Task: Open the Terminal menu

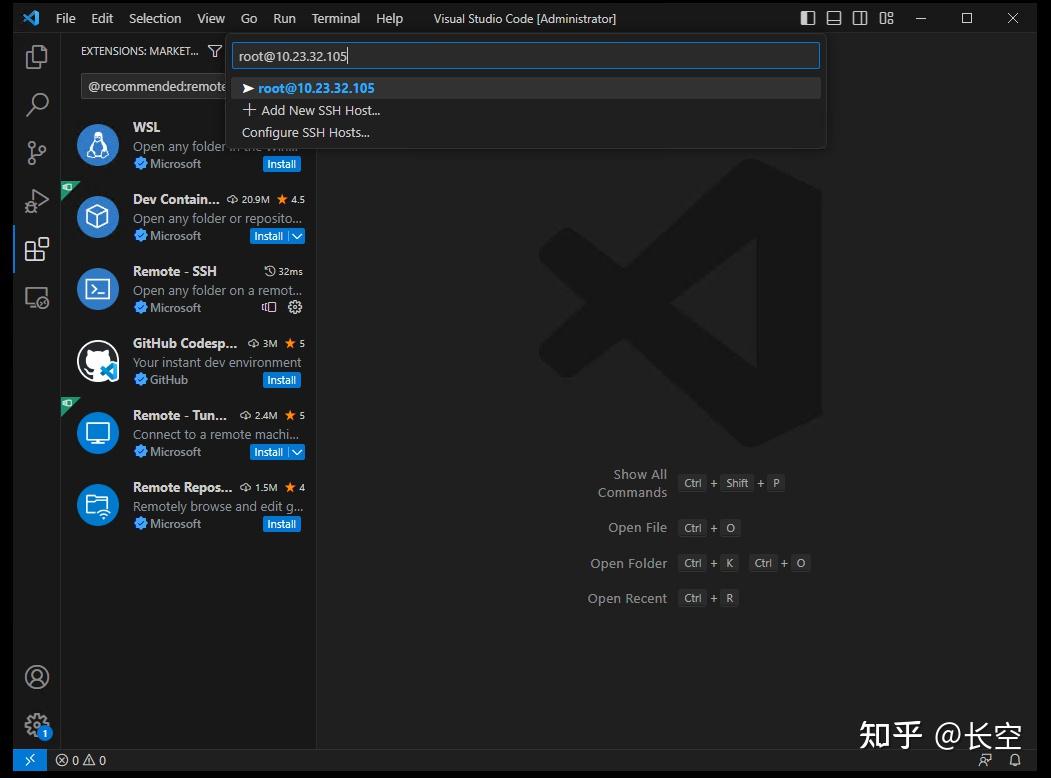Action: pos(335,18)
